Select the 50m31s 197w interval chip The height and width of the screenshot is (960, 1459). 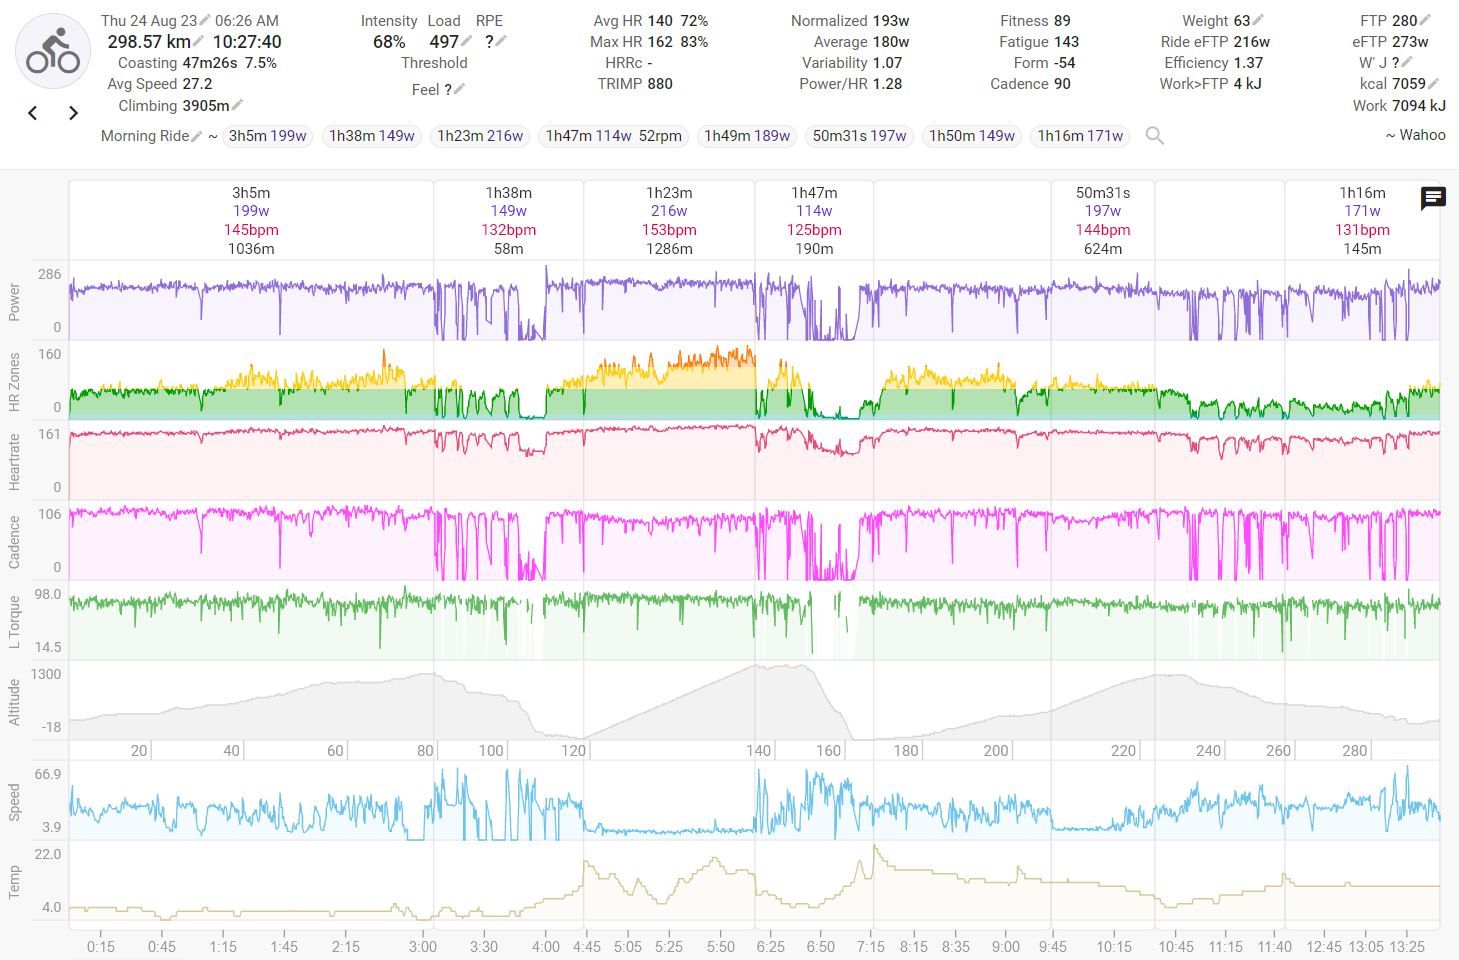click(859, 136)
